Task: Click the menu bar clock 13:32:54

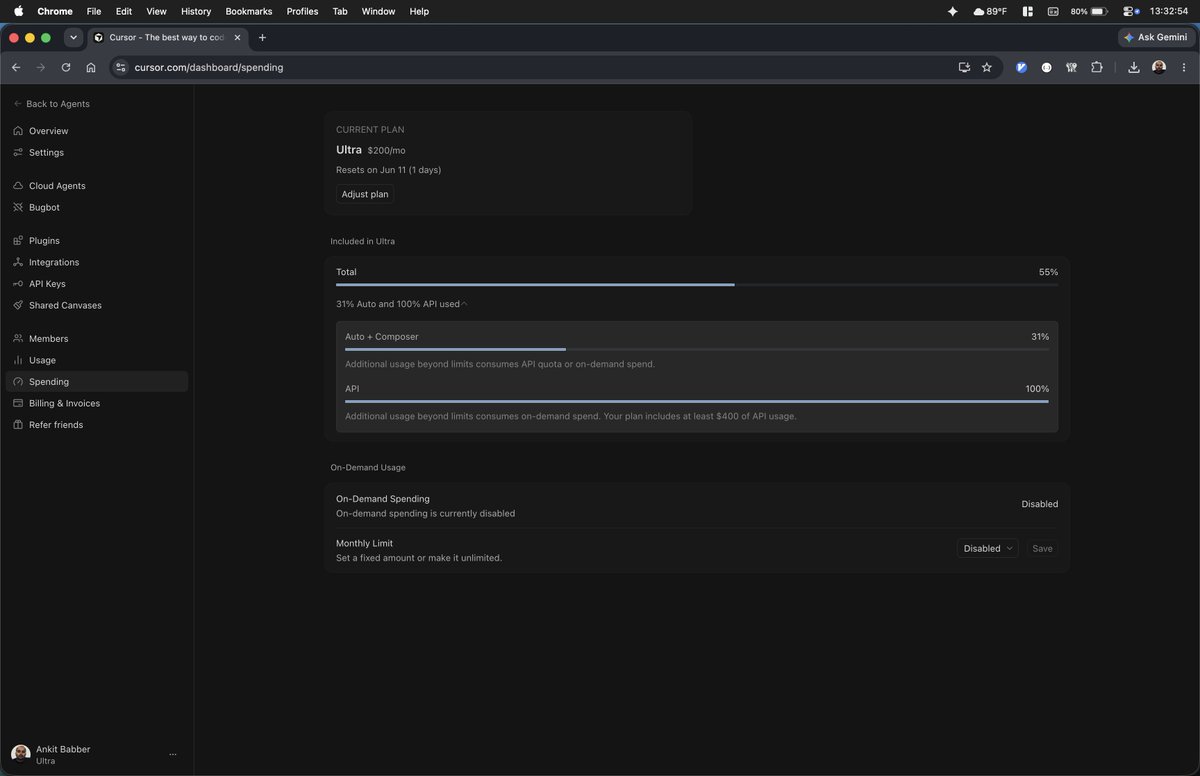Action: click(1169, 11)
